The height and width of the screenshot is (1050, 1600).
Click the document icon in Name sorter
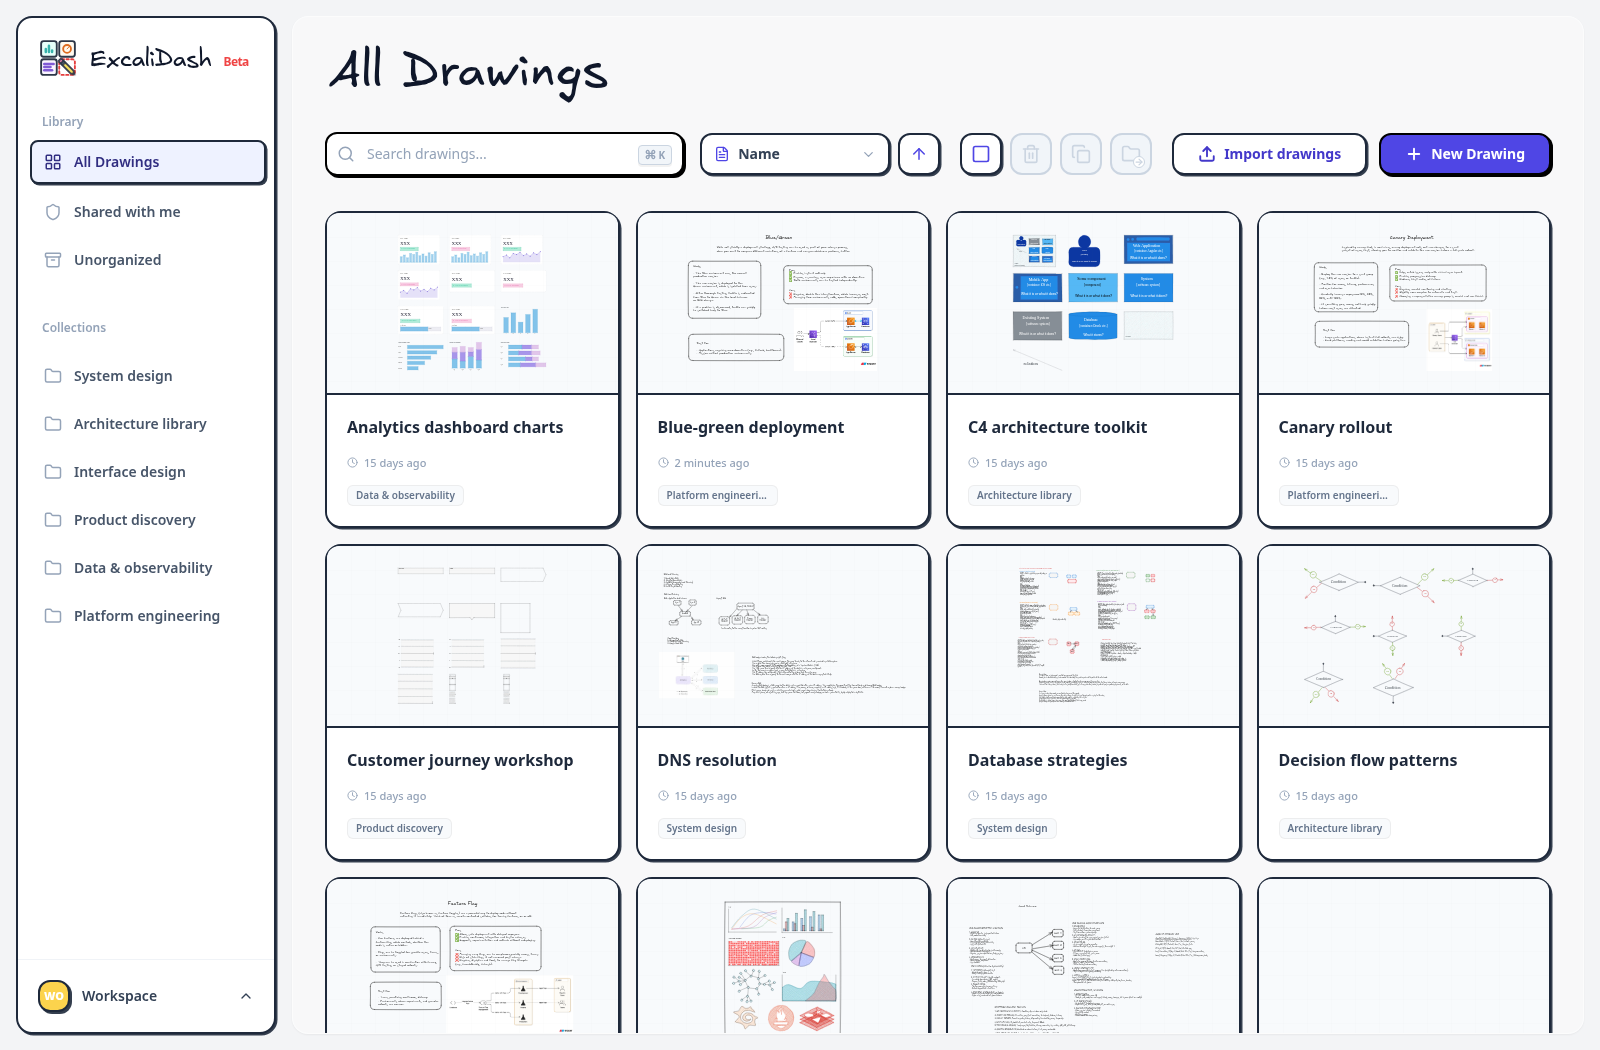722,154
